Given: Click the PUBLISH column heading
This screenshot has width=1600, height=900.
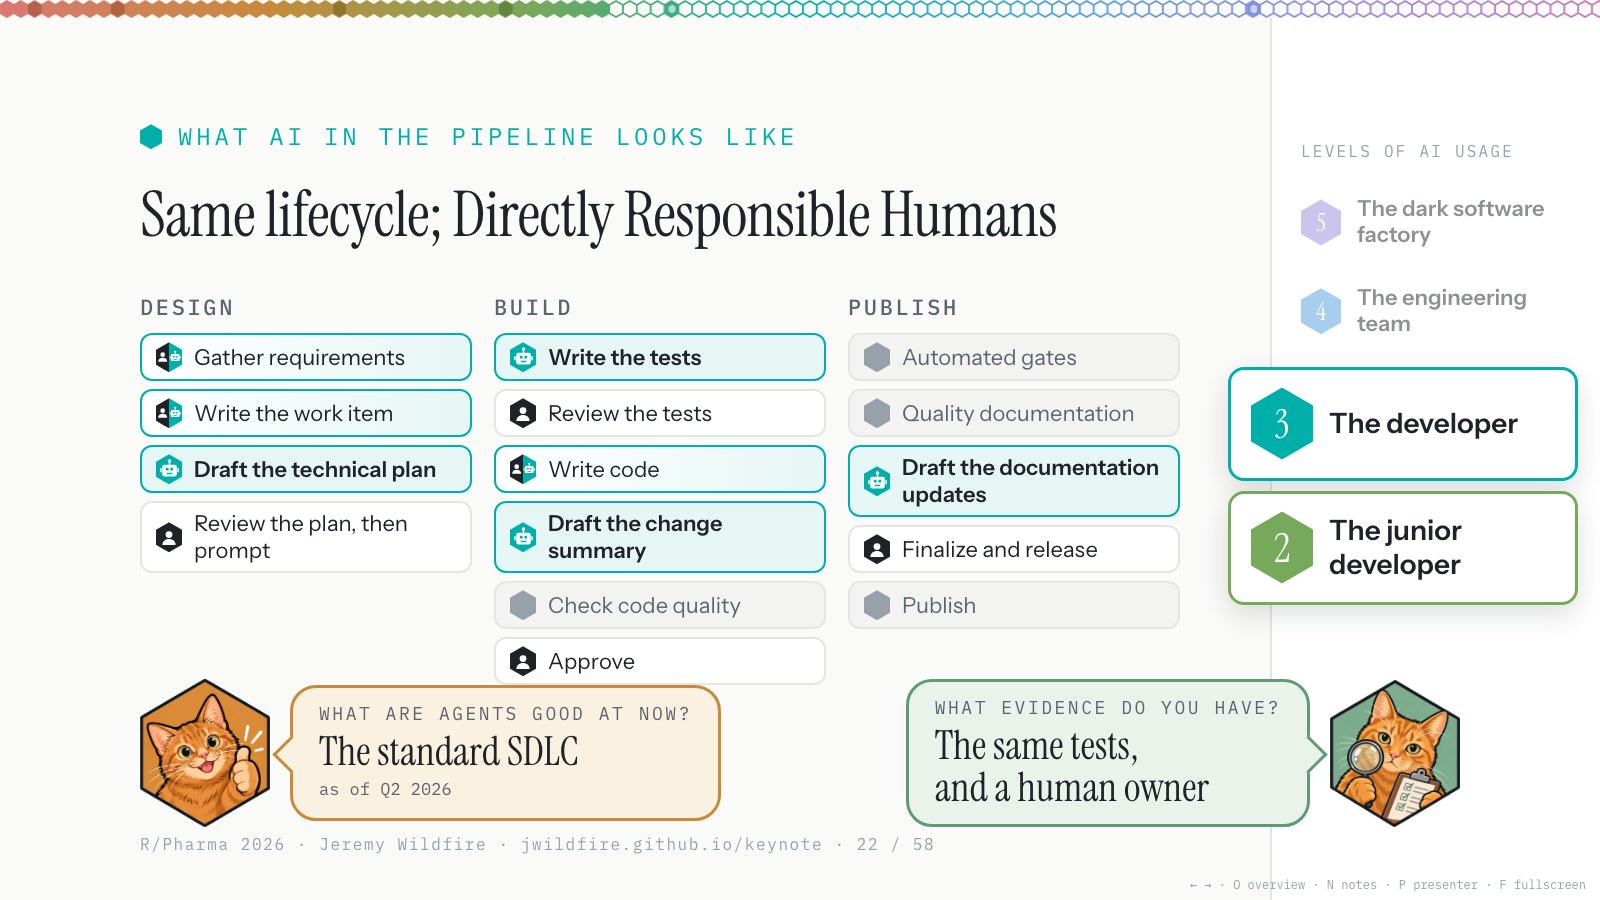Looking at the screenshot, I should click(903, 308).
